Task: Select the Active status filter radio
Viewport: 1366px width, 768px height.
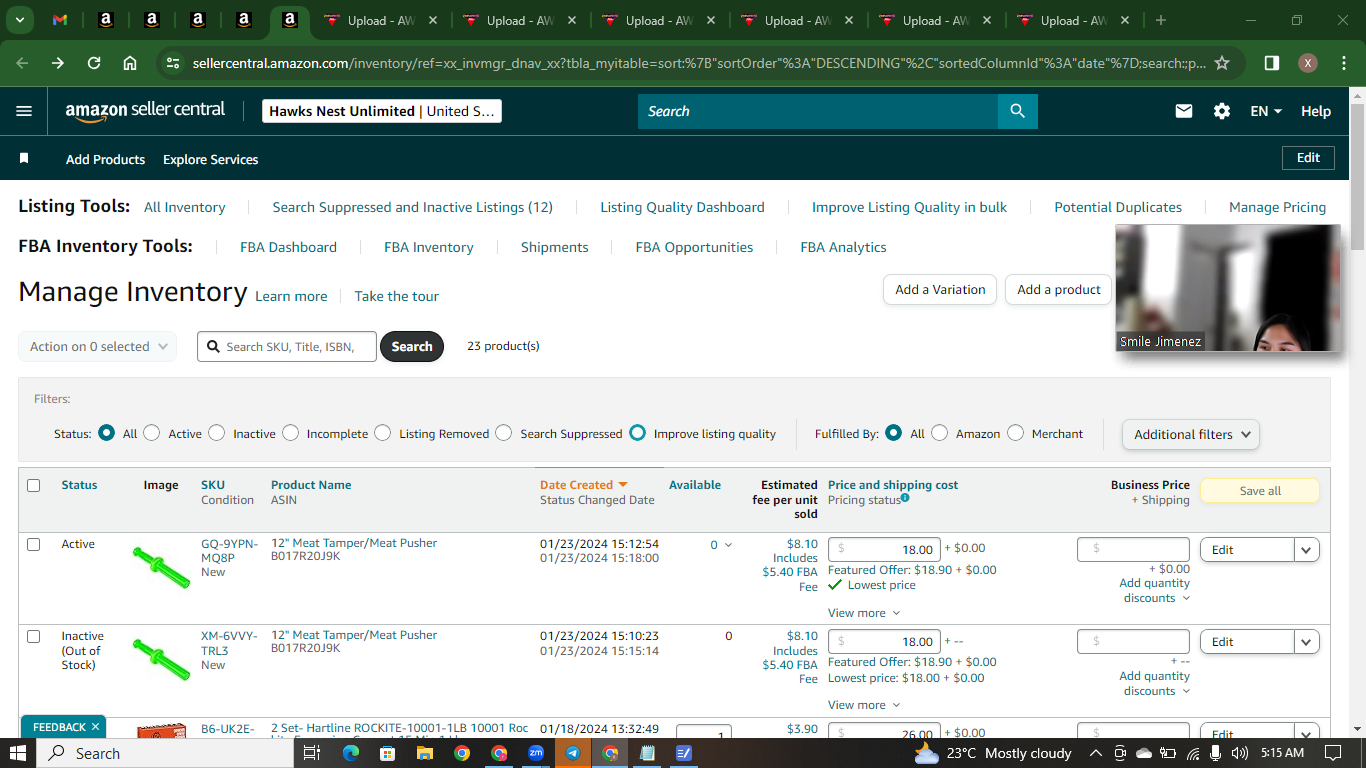Action: click(x=152, y=433)
